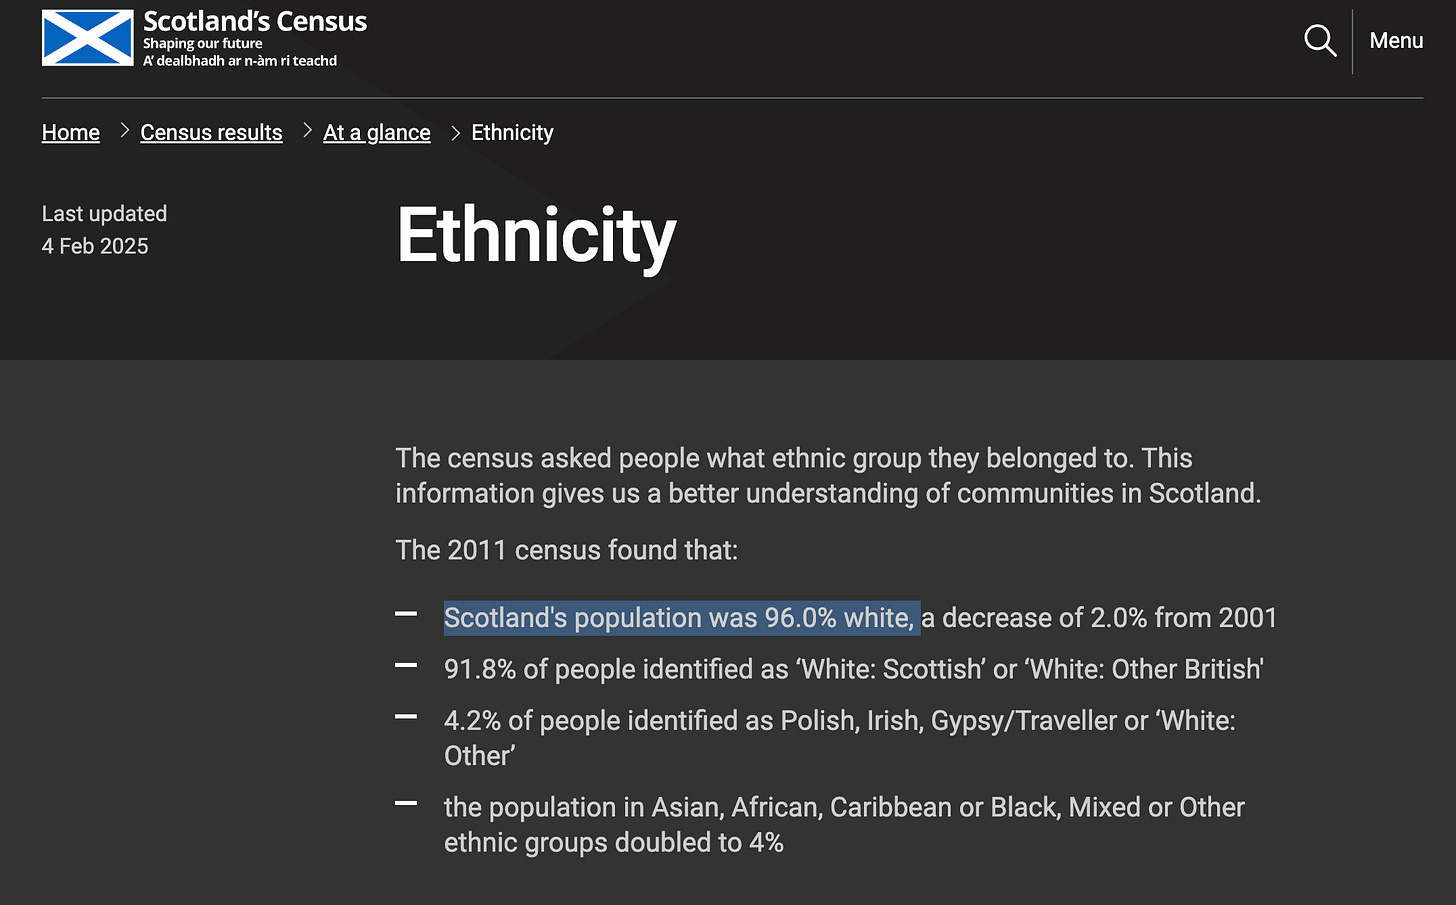Click the dash marker of first bullet
The height and width of the screenshot is (905, 1456).
406,613
